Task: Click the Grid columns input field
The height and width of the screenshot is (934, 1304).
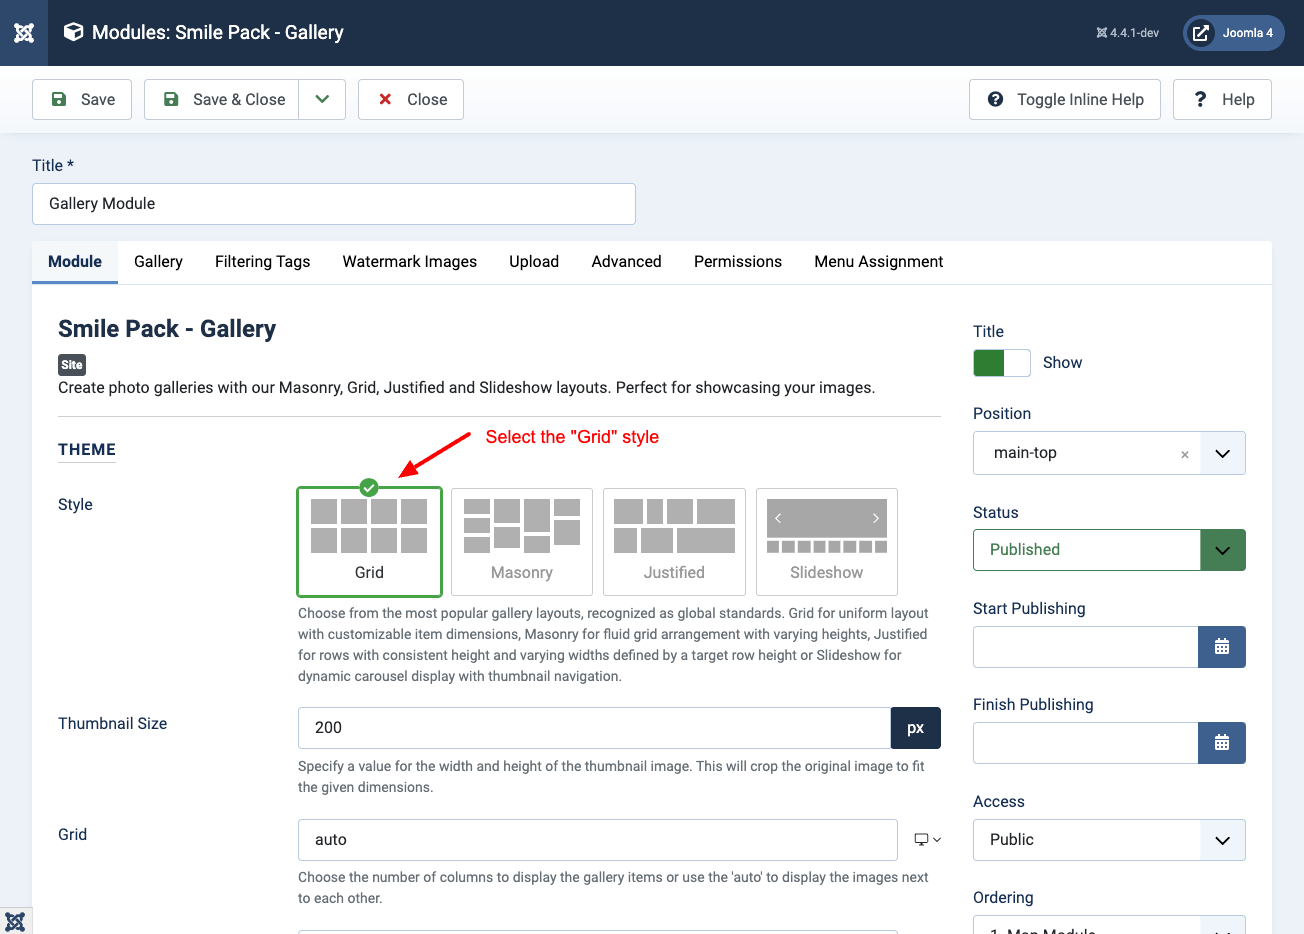Action: 598,840
